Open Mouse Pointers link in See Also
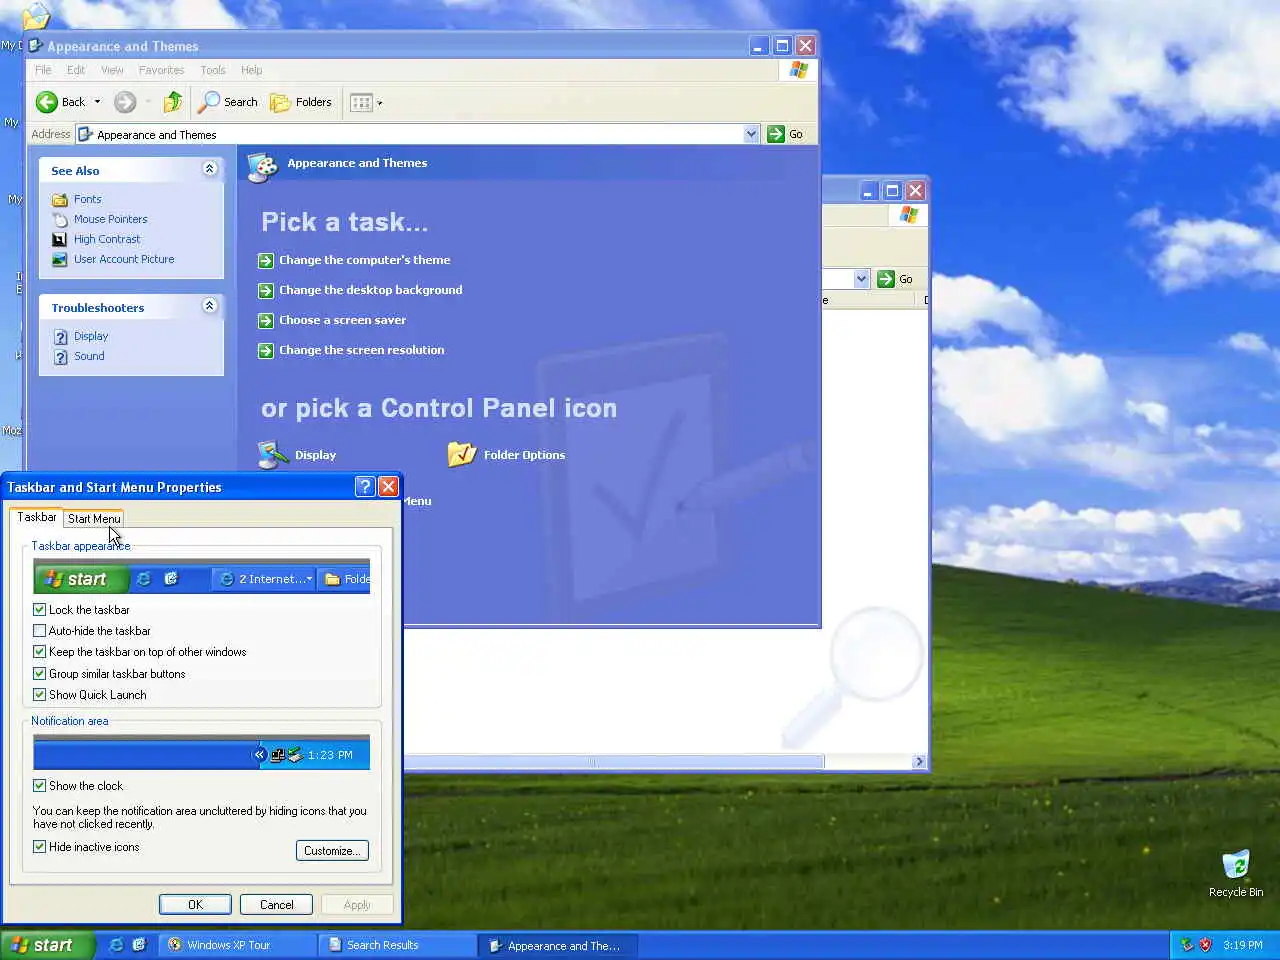Image resolution: width=1280 pixels, height=960 pixels. coord(110,219)
